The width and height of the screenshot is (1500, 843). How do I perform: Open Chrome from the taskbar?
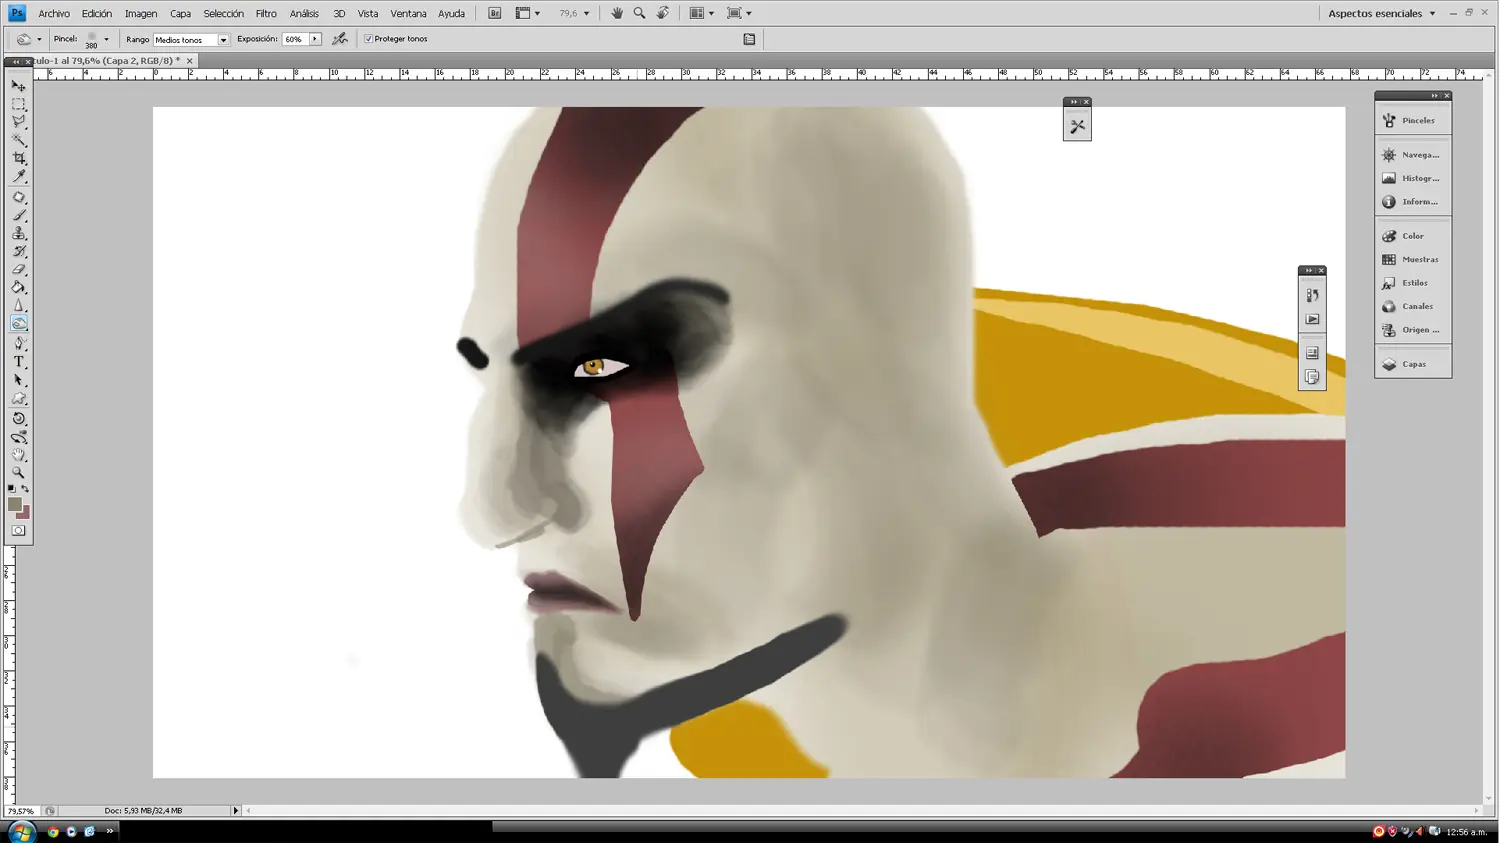click(x=53, y=831)
